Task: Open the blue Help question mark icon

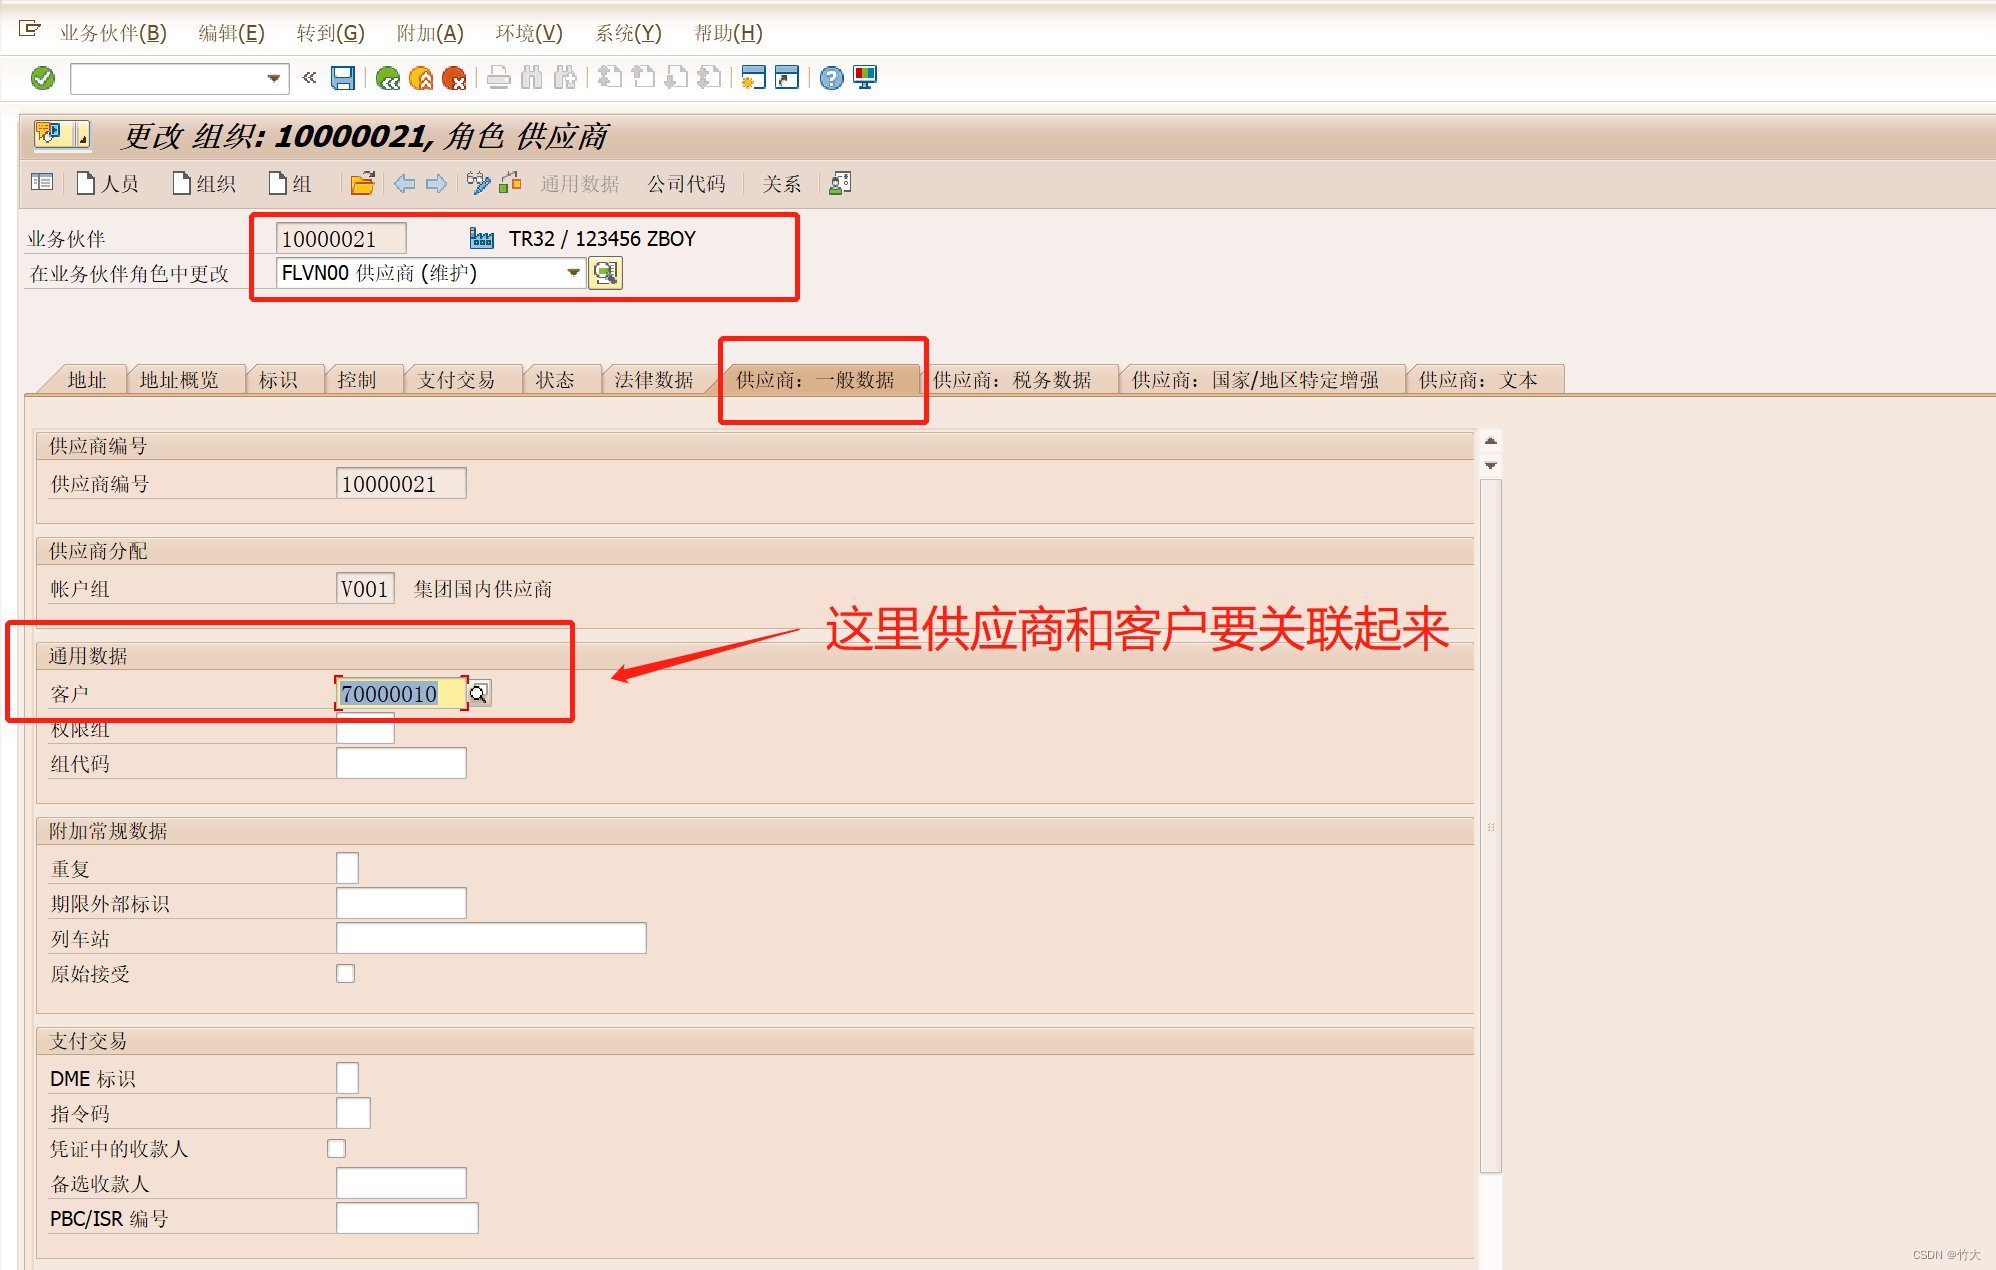Action: point(831,78)
